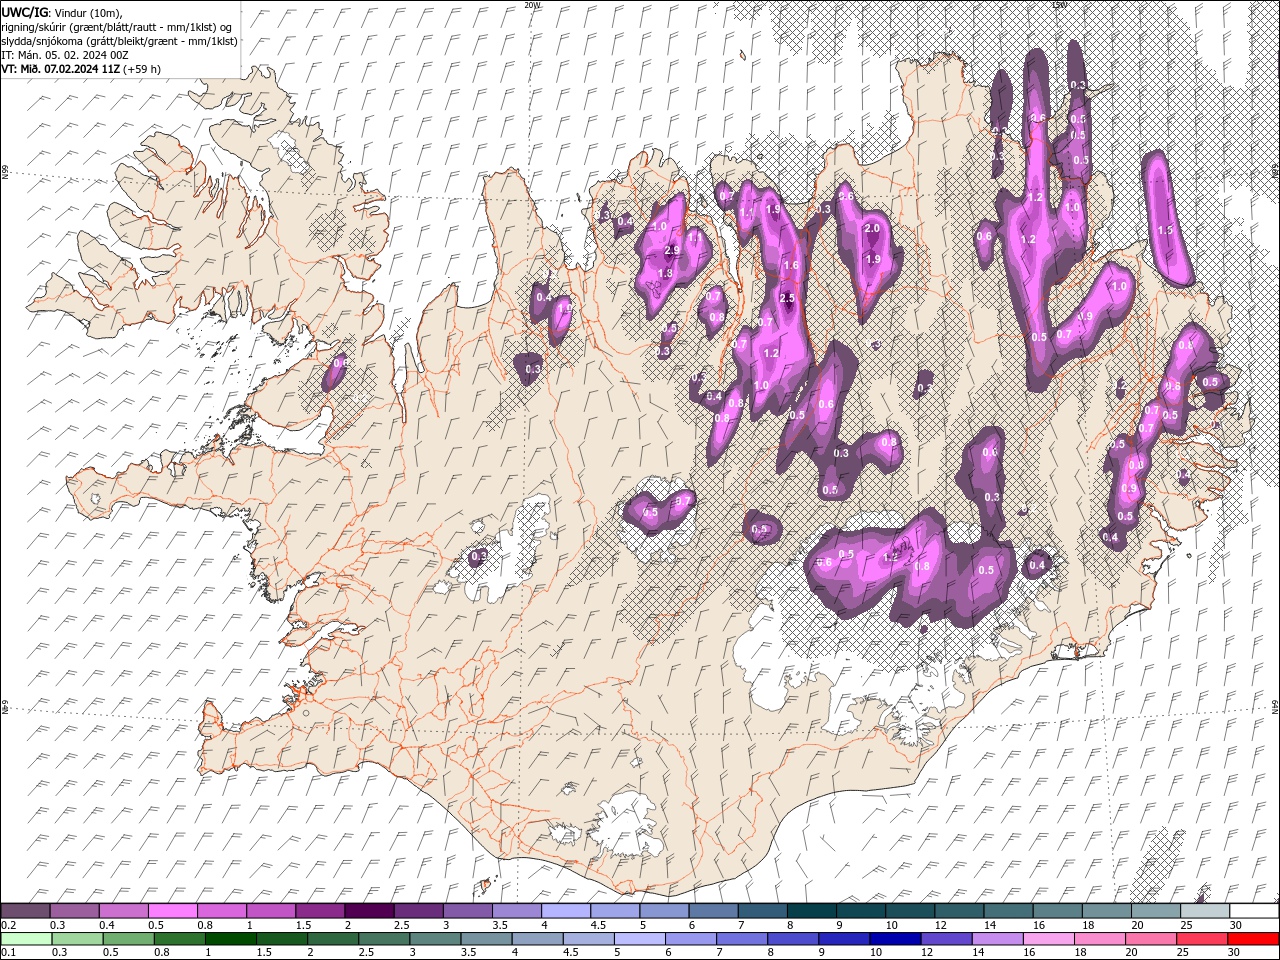Pick the slate blue 6 snow-scale swatch
Viewport: 1280px width, 960px height.
point(713,911)
